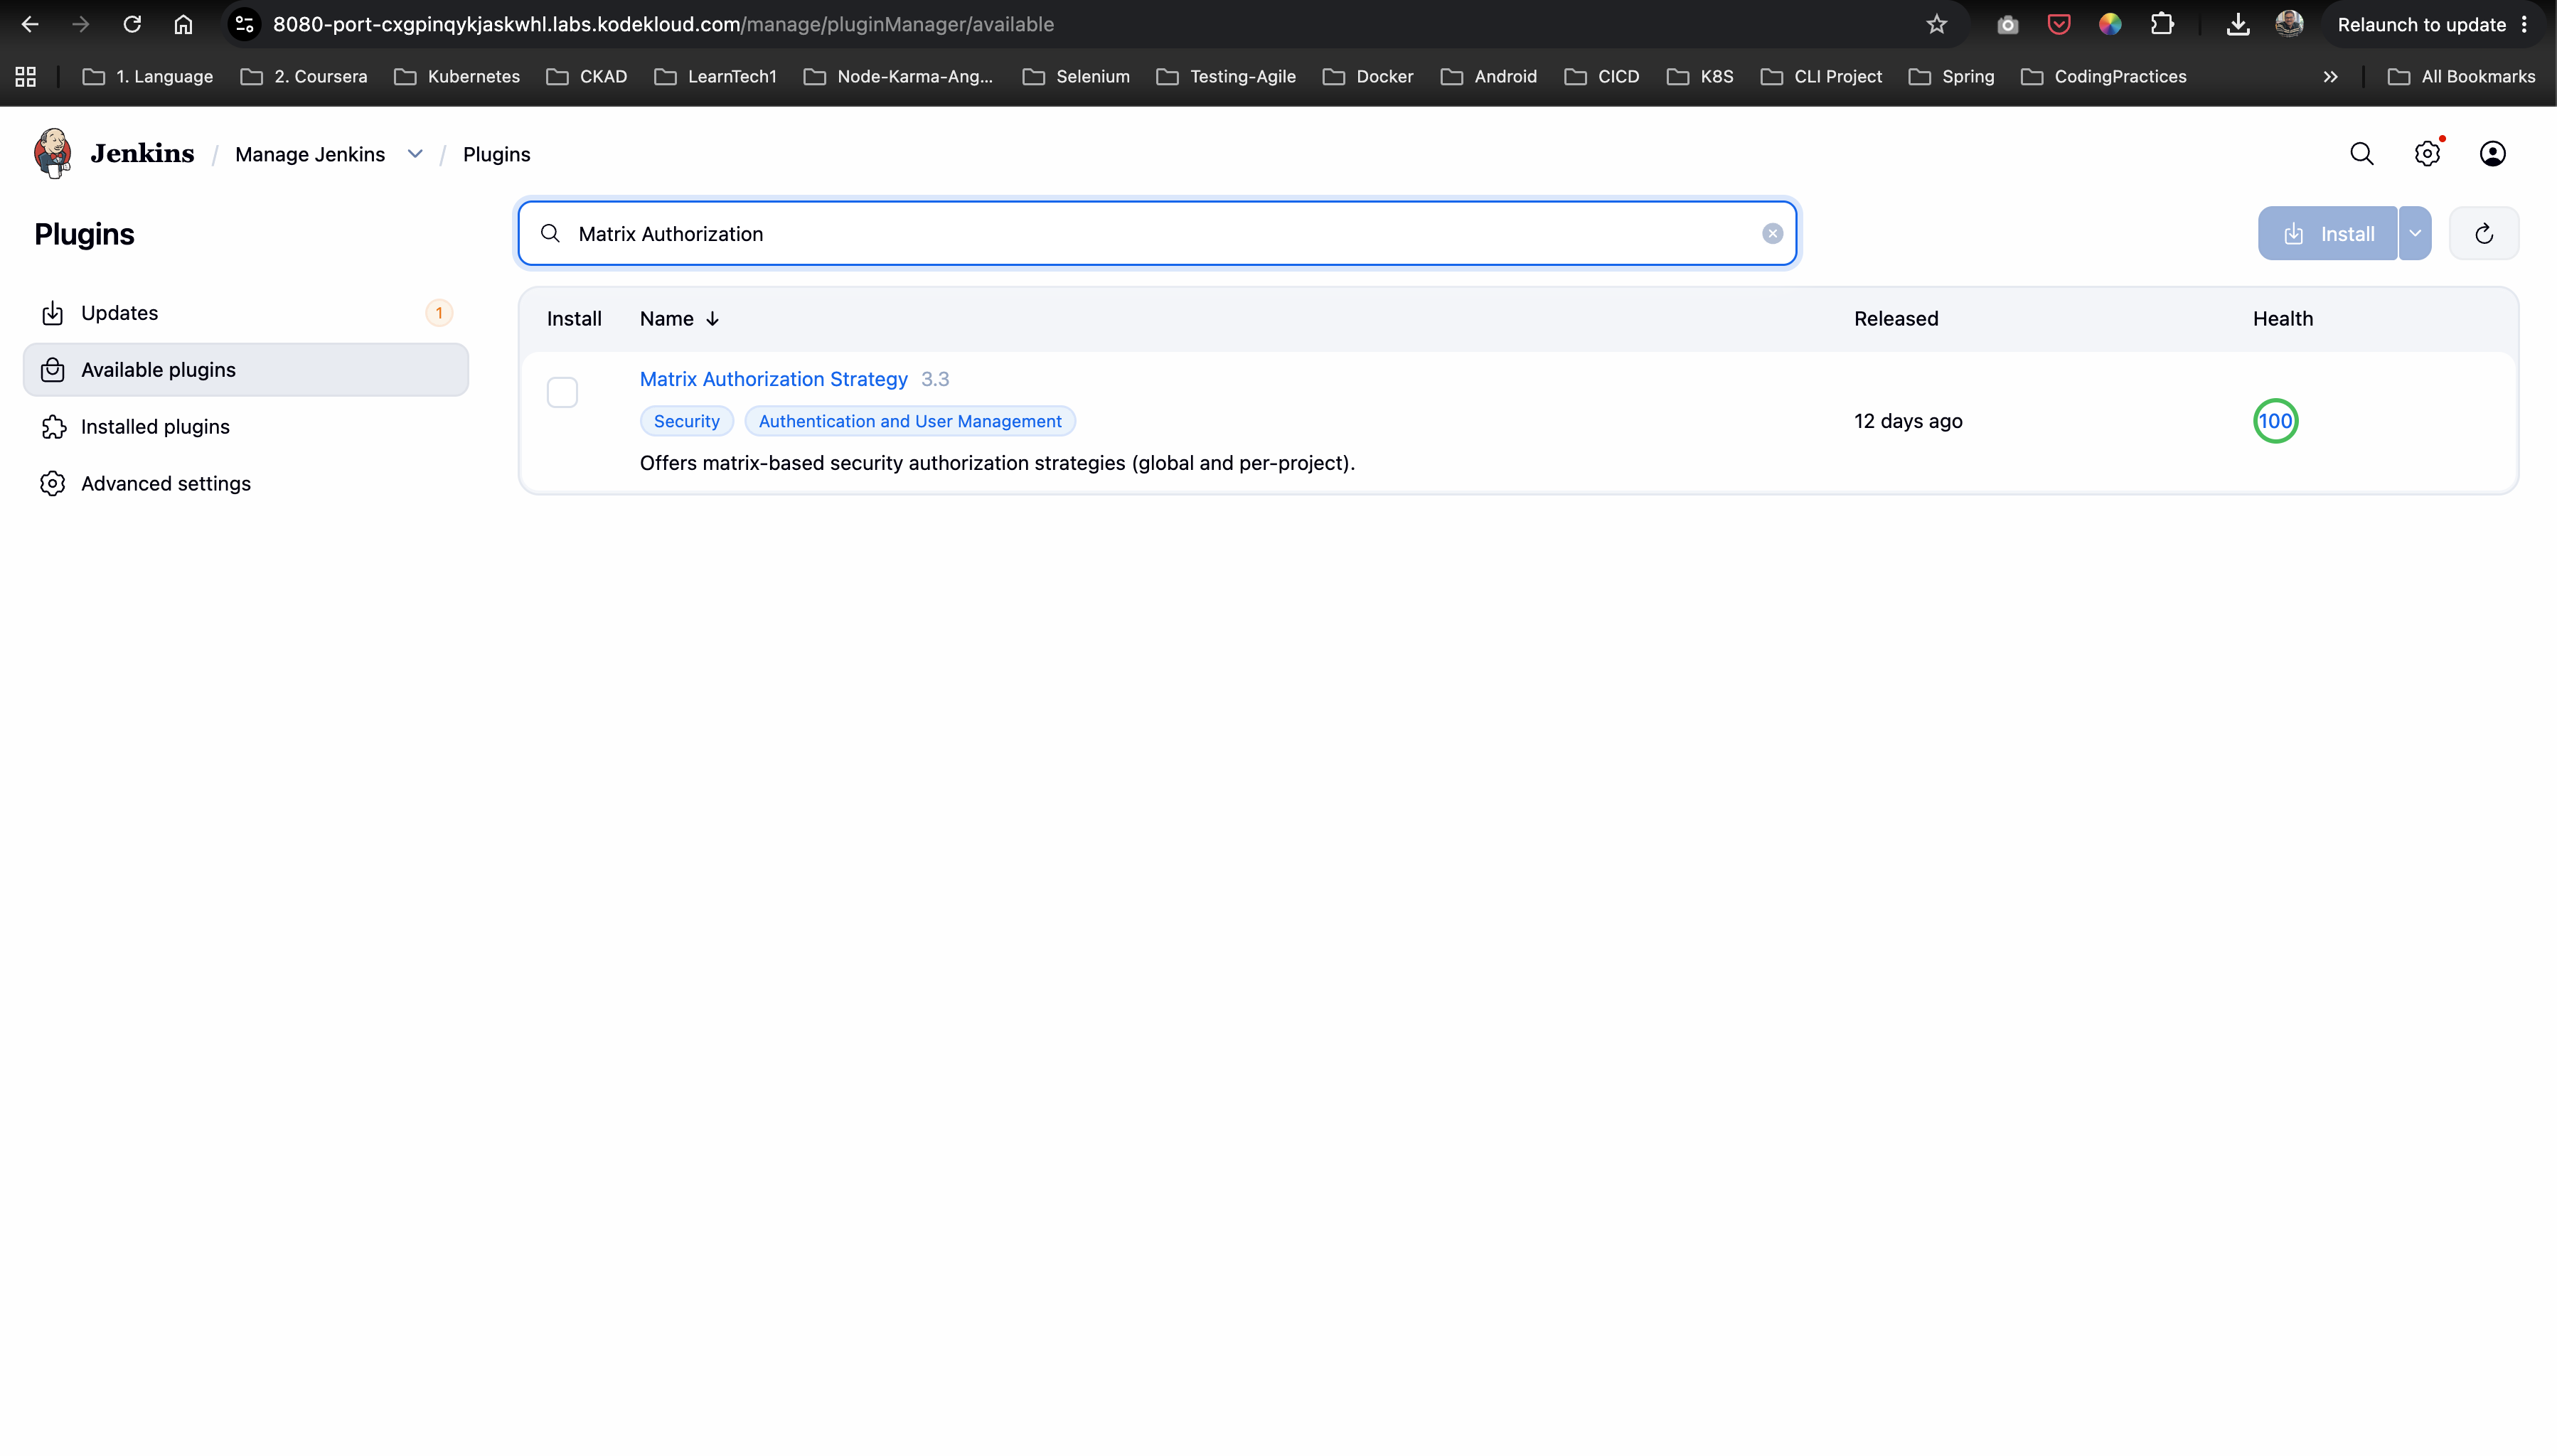
Task: Open the Chrome profile avatar
Action: [2289, 24]
